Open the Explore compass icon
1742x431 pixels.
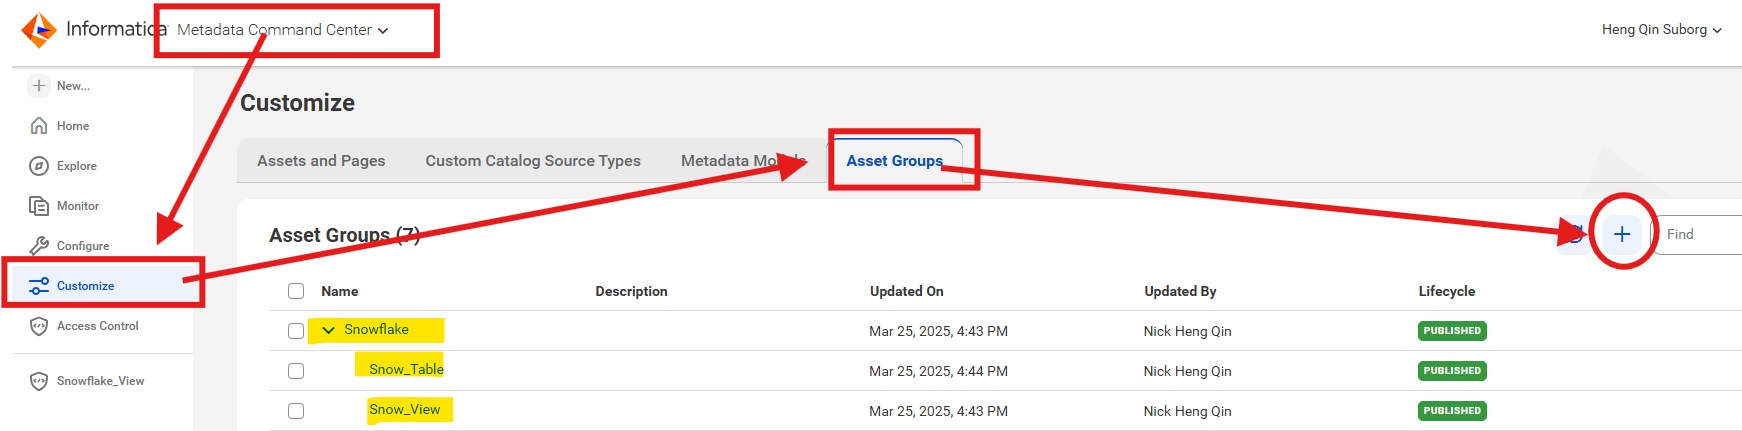click(x=39, y=166)
